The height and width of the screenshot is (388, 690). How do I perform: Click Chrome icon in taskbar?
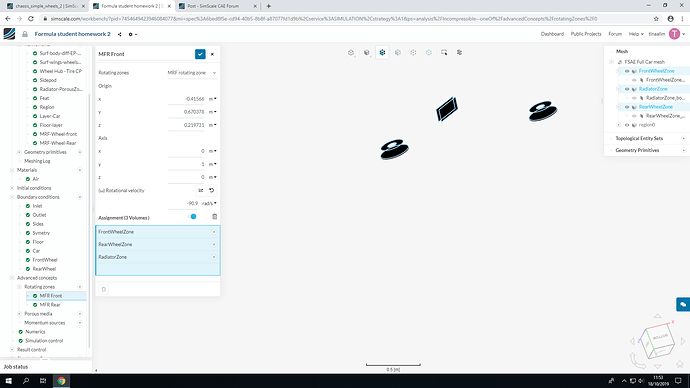coord(61,381)
